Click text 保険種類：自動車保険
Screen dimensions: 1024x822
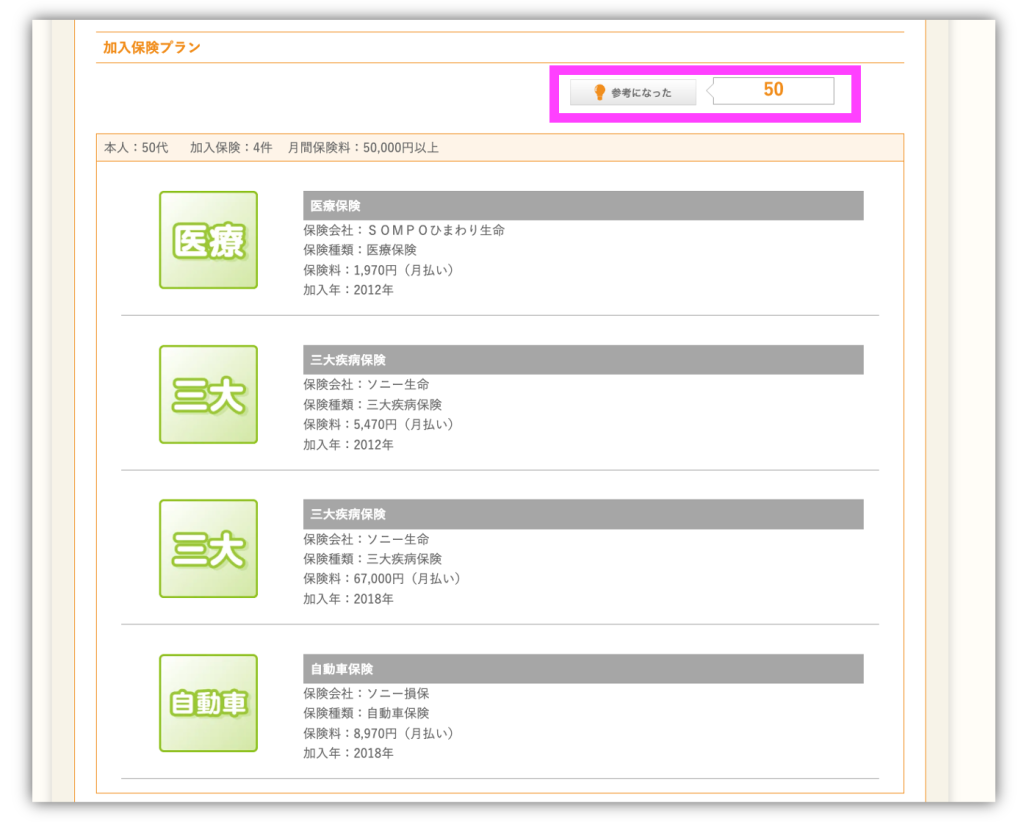click(x=366, y=713)
